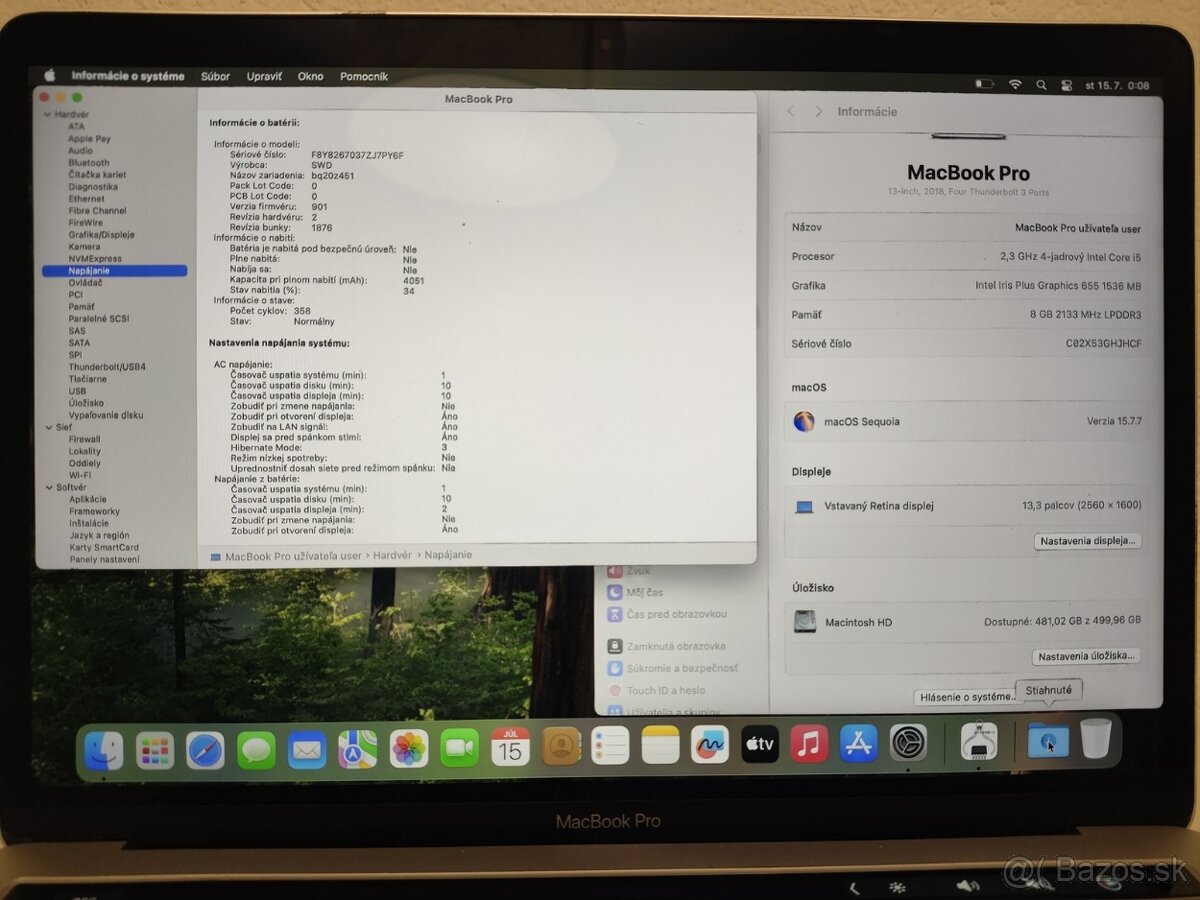Open Contacts app in the Dock
This screenshot has width=1200, height=900.
click(x=561, y=745)
